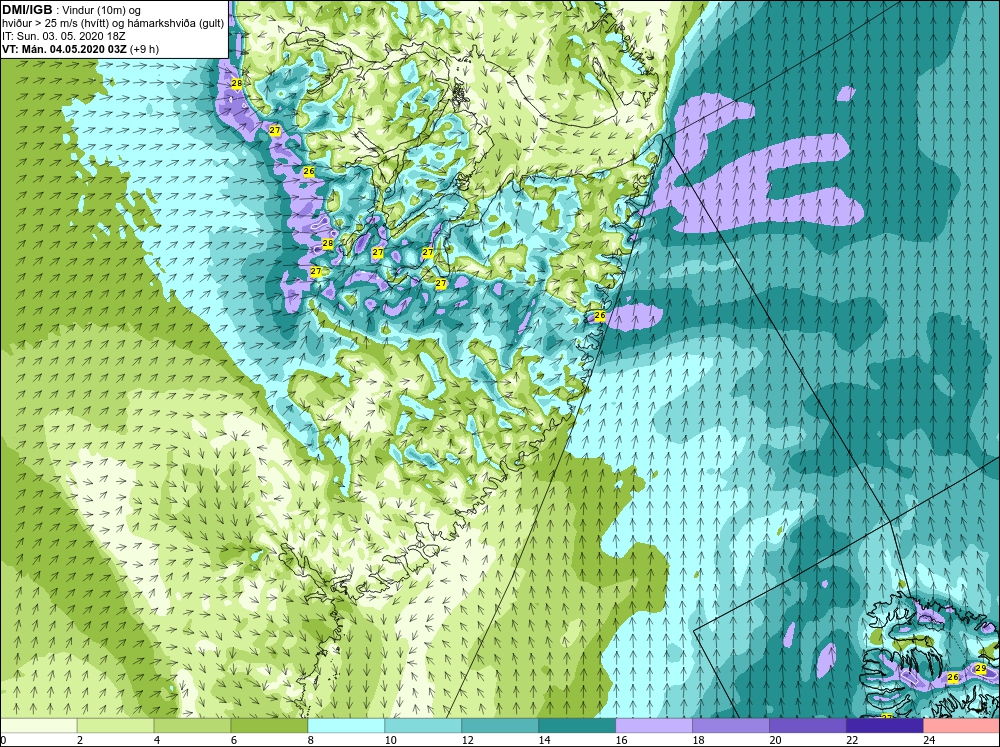This screenshot has width=1000, height=747.
Task: Click the lavender 16–18 m/s legend swatch
Action: pyautogui.click(x=654, y=725)
